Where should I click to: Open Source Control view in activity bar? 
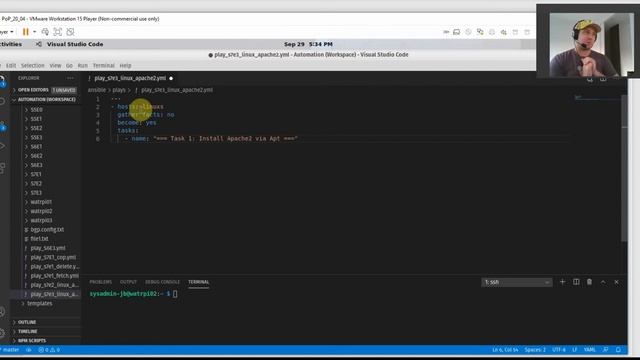coord(2,125)
